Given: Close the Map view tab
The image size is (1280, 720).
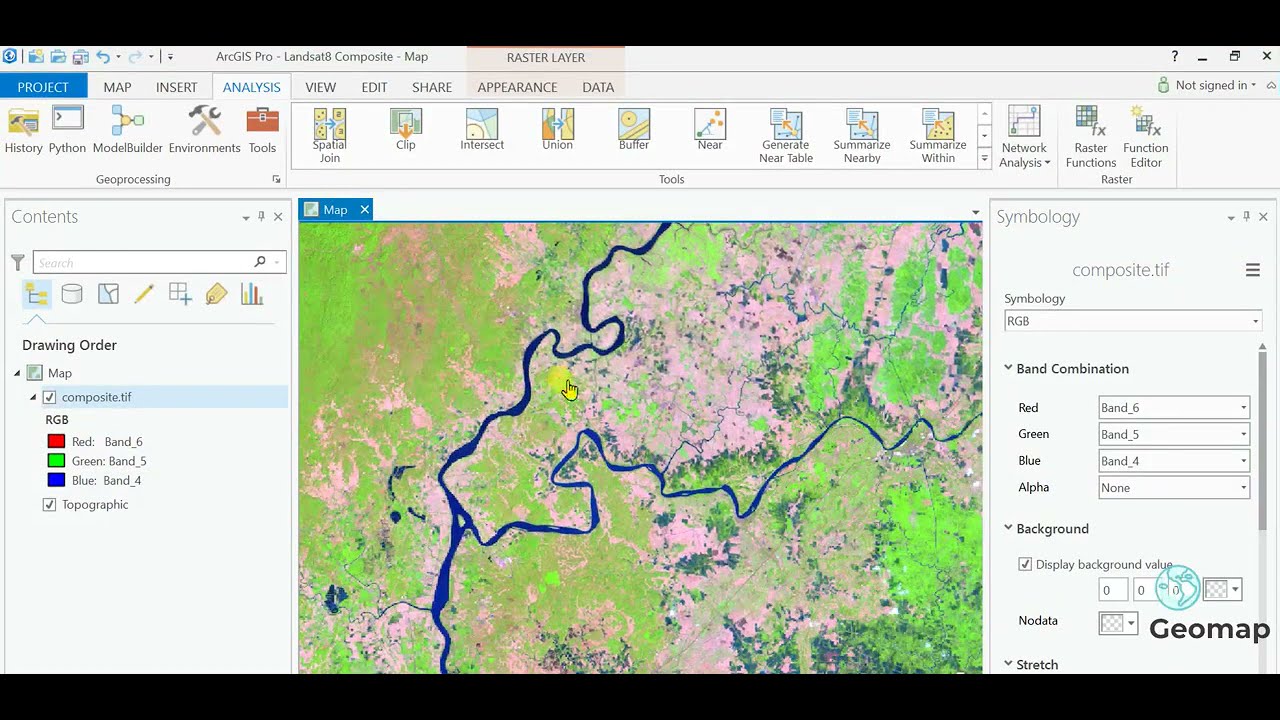Looking at the screenshot, I should point(364,209).
